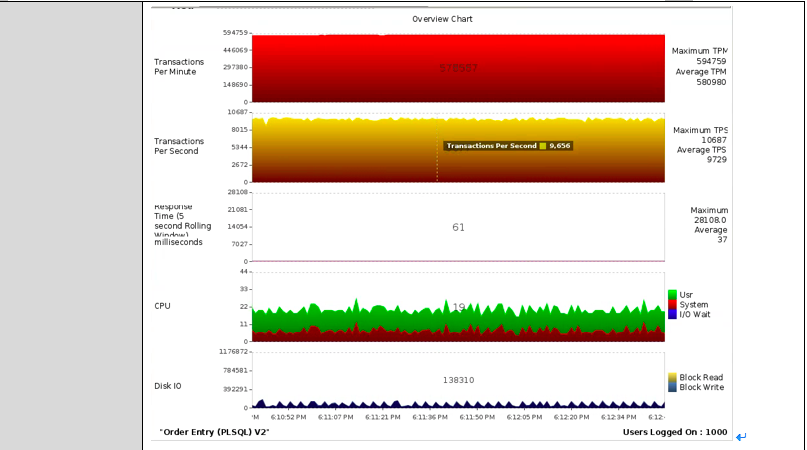Click the 'Order Entry (PLSQL) V2' caption
This screenshot has width=807, height=450.
[214, 432]
